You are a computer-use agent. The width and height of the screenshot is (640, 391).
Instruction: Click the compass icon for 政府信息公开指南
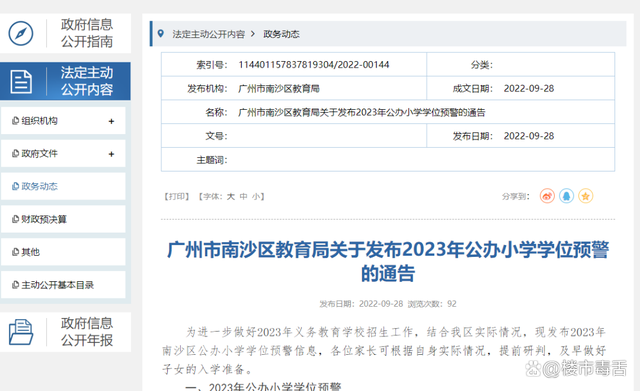[x=21, y=33]
